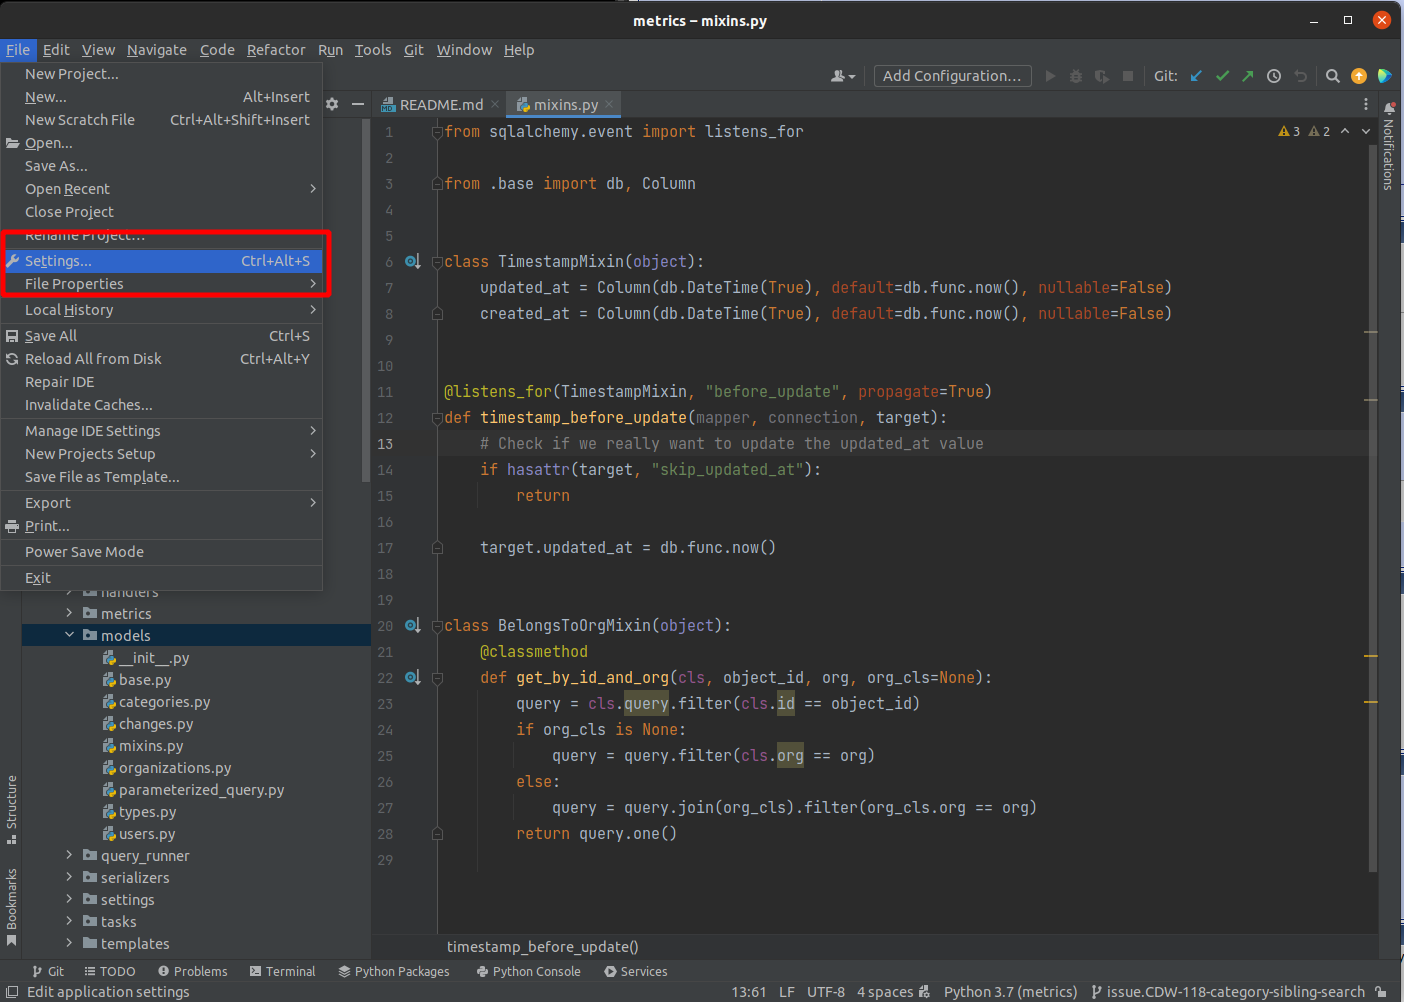The image size is (1404, 1002).
Task: Click 4 spaces indent setting
Action: point(885,992)
